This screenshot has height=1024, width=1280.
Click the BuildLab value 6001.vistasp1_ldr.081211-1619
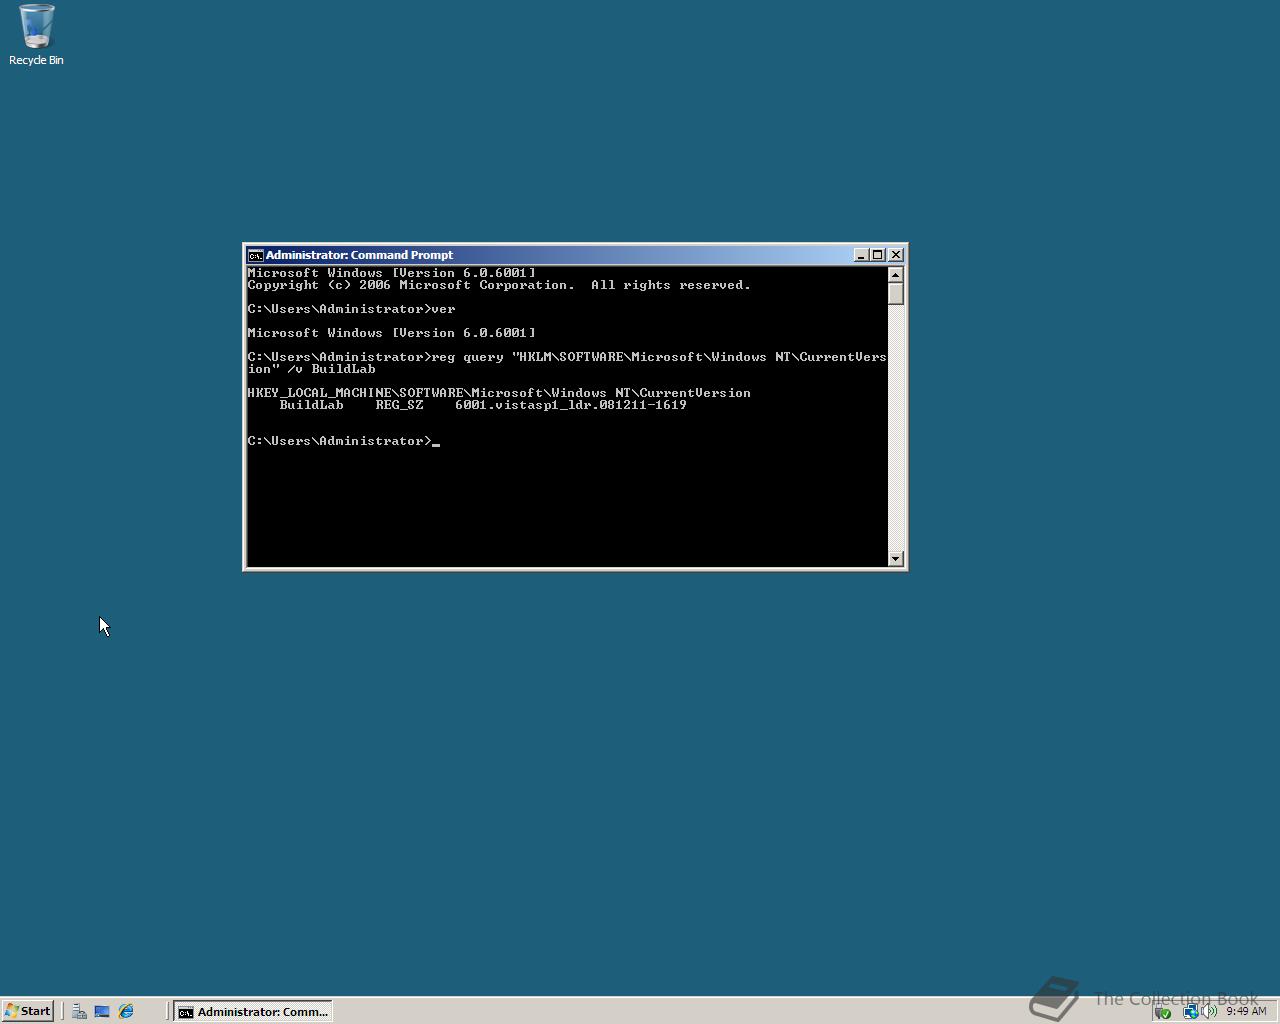coord(571,405)
